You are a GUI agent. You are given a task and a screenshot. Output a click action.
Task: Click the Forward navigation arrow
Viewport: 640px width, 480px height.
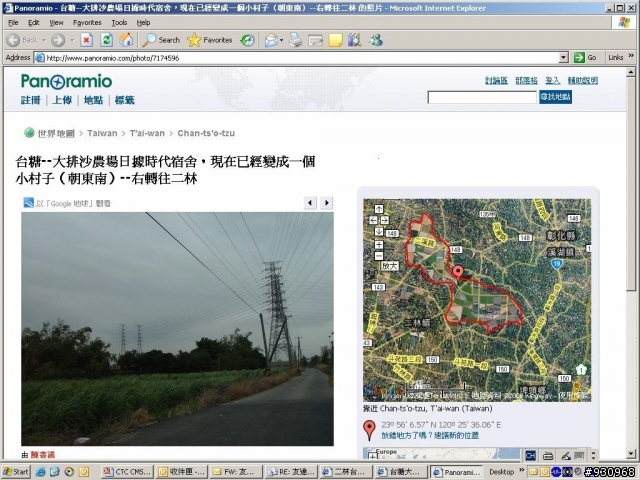pyautogui.click(x=58, y=40)
